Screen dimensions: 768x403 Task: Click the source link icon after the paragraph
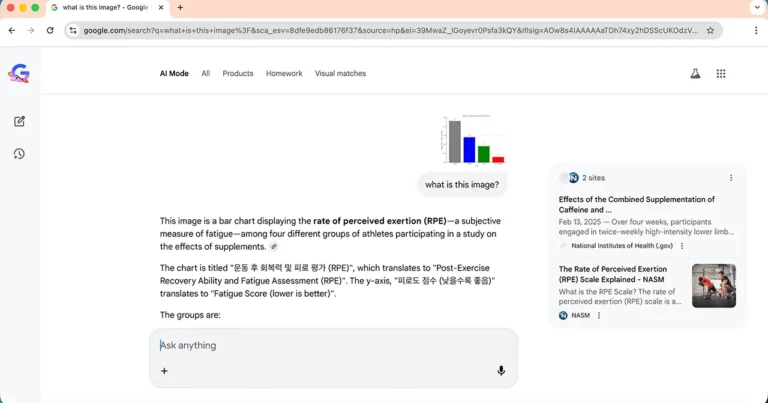pyautogui.click(x=274, y=247)
